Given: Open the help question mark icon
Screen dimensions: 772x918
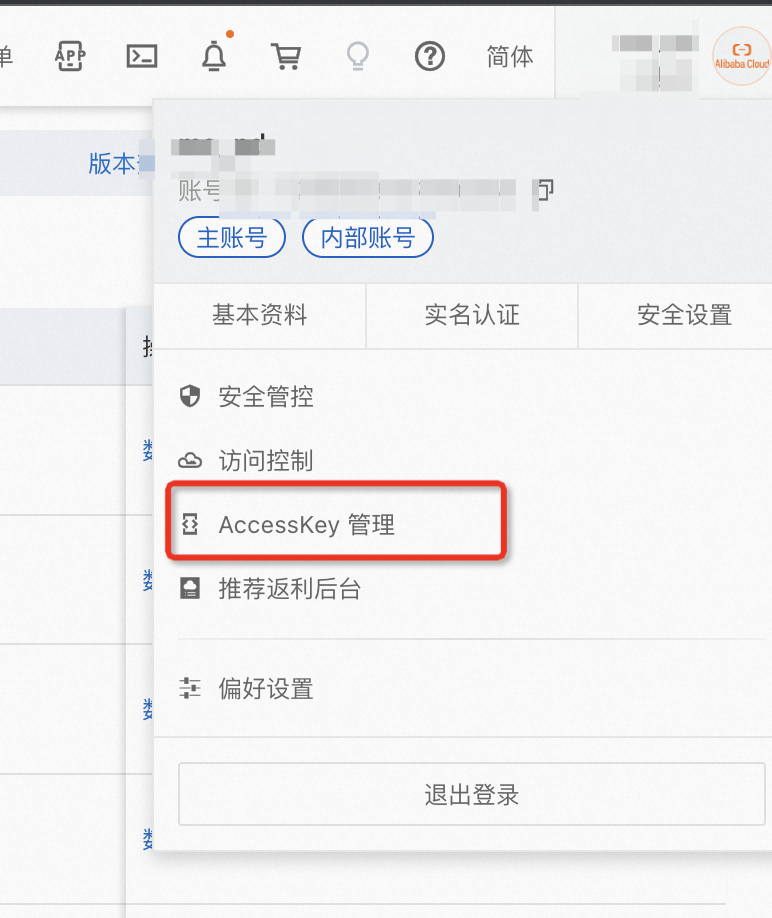Looking at the screenshot, I should (x=430, y=56).
